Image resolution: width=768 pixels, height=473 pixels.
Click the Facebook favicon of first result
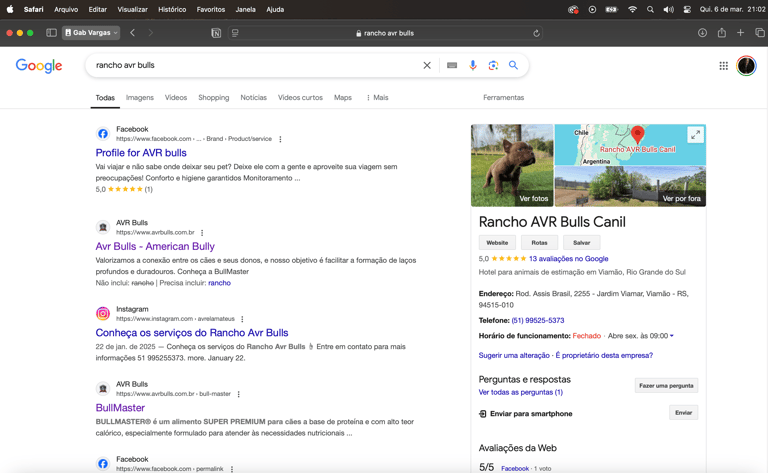103,134
